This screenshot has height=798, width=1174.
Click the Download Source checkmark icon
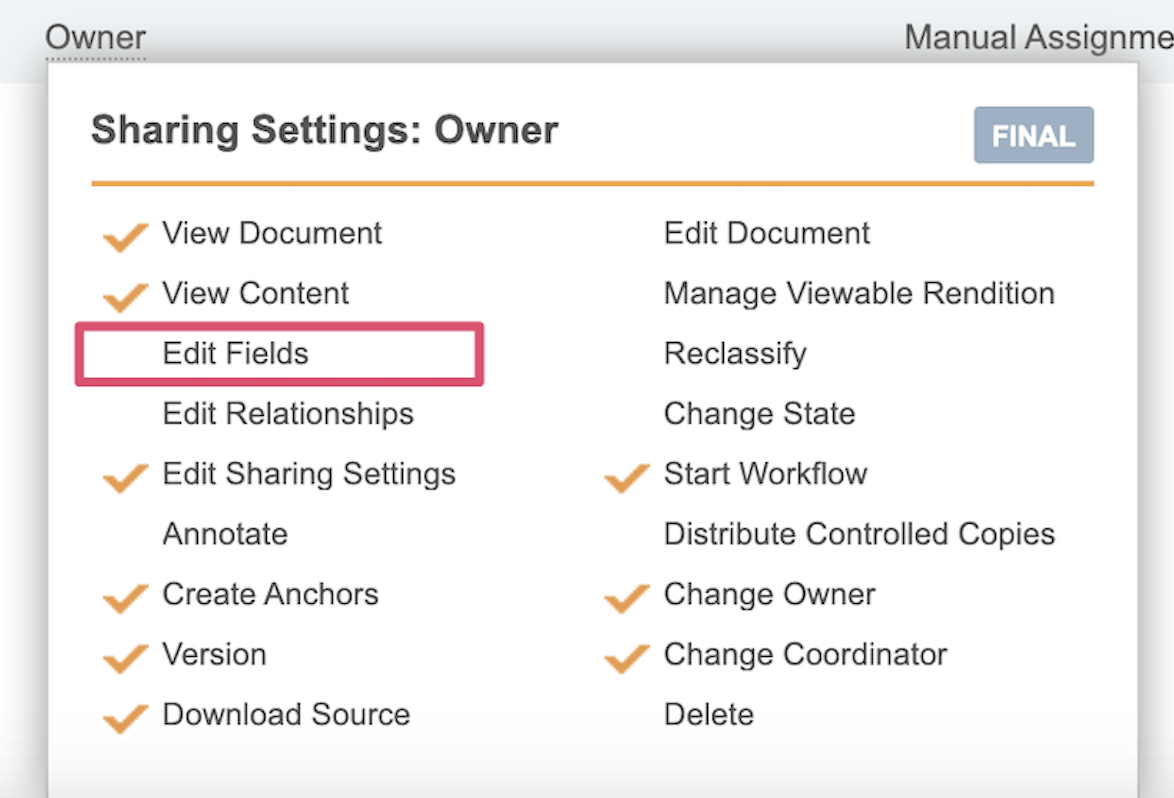coord(125,717)
